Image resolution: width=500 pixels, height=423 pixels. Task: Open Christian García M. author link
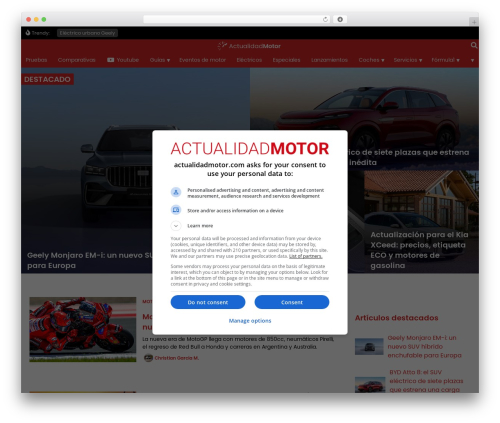click(176, 358)
